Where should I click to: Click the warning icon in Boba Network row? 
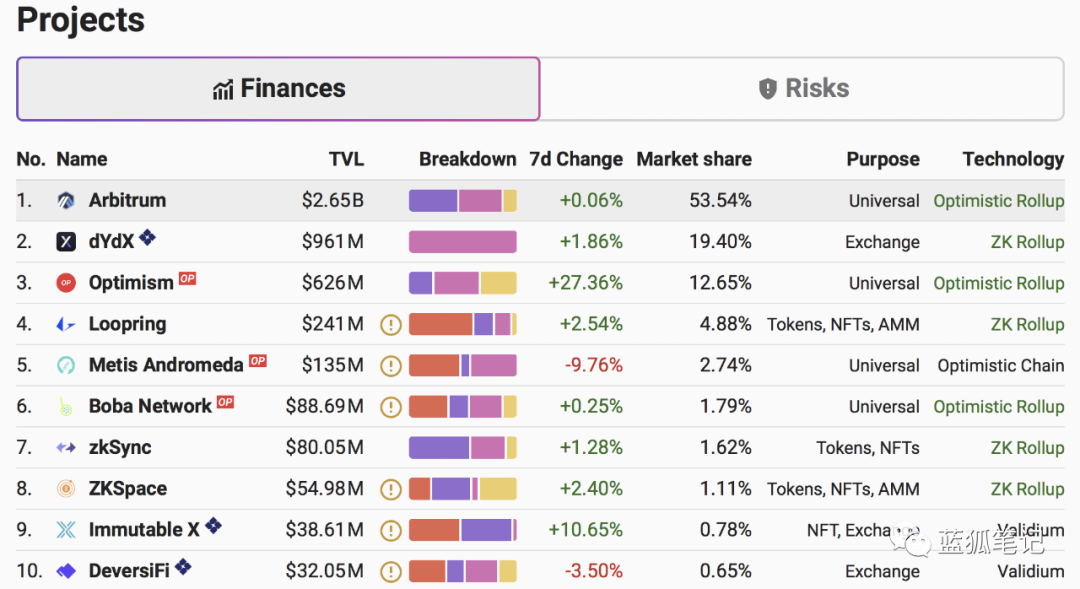[391, 407]
